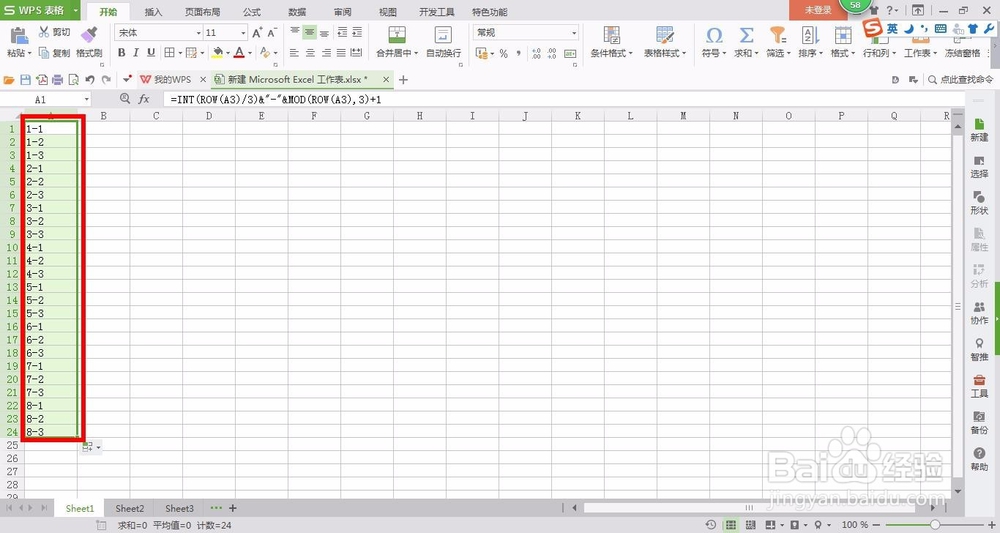Toggle center vertical alignment
This screenshot has width=1000, height=533.
(x=309, y=33)
